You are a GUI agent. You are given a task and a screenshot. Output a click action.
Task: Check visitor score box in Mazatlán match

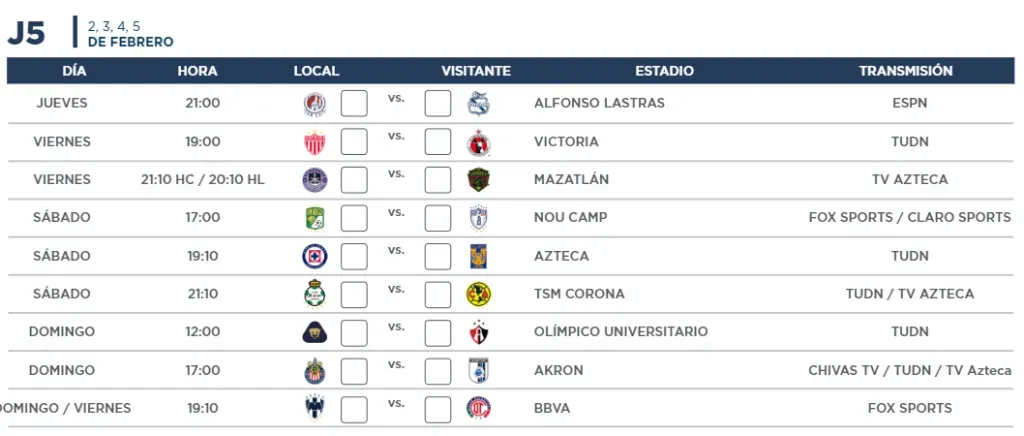pyautogui.click(x=438, y=179)
